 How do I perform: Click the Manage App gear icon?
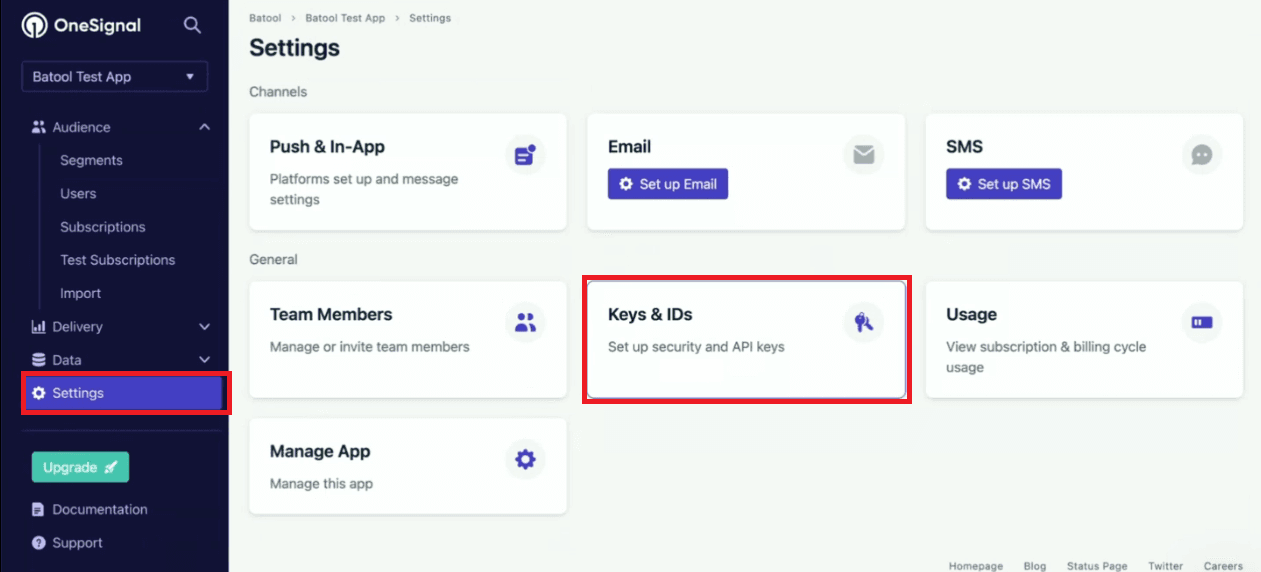(x=525, y=459)
